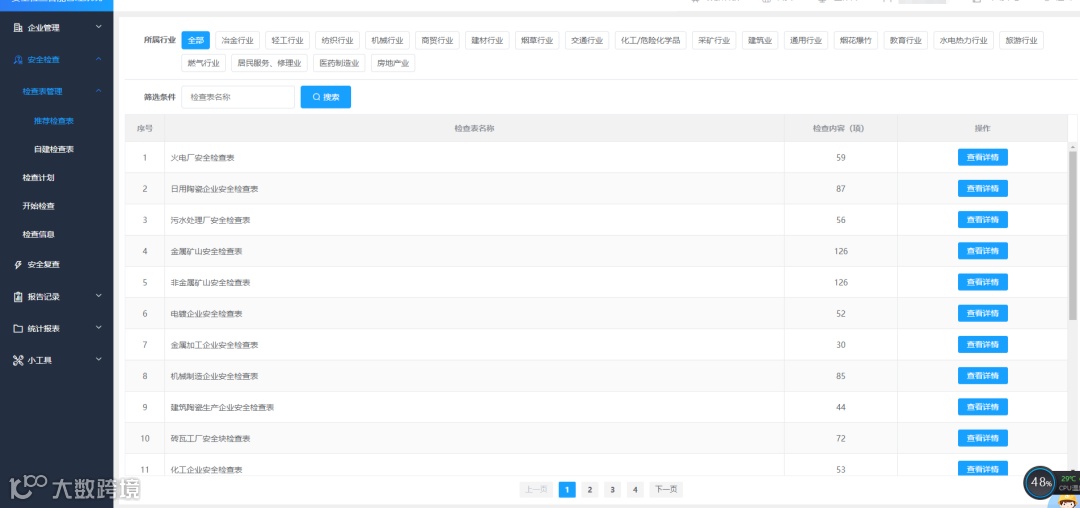
Task: View details of 建筑陶瓷生产企业安全检查表
Action: (982, 407)
